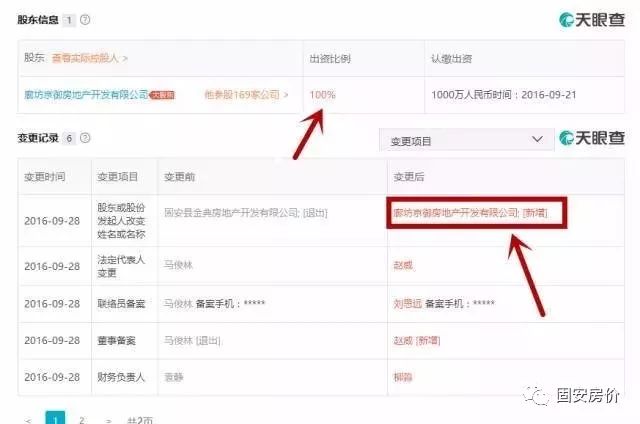Open 赵威 in the 法定代表人变更 row
Viewport: 640px width, 424px height.
pos(403,265)
